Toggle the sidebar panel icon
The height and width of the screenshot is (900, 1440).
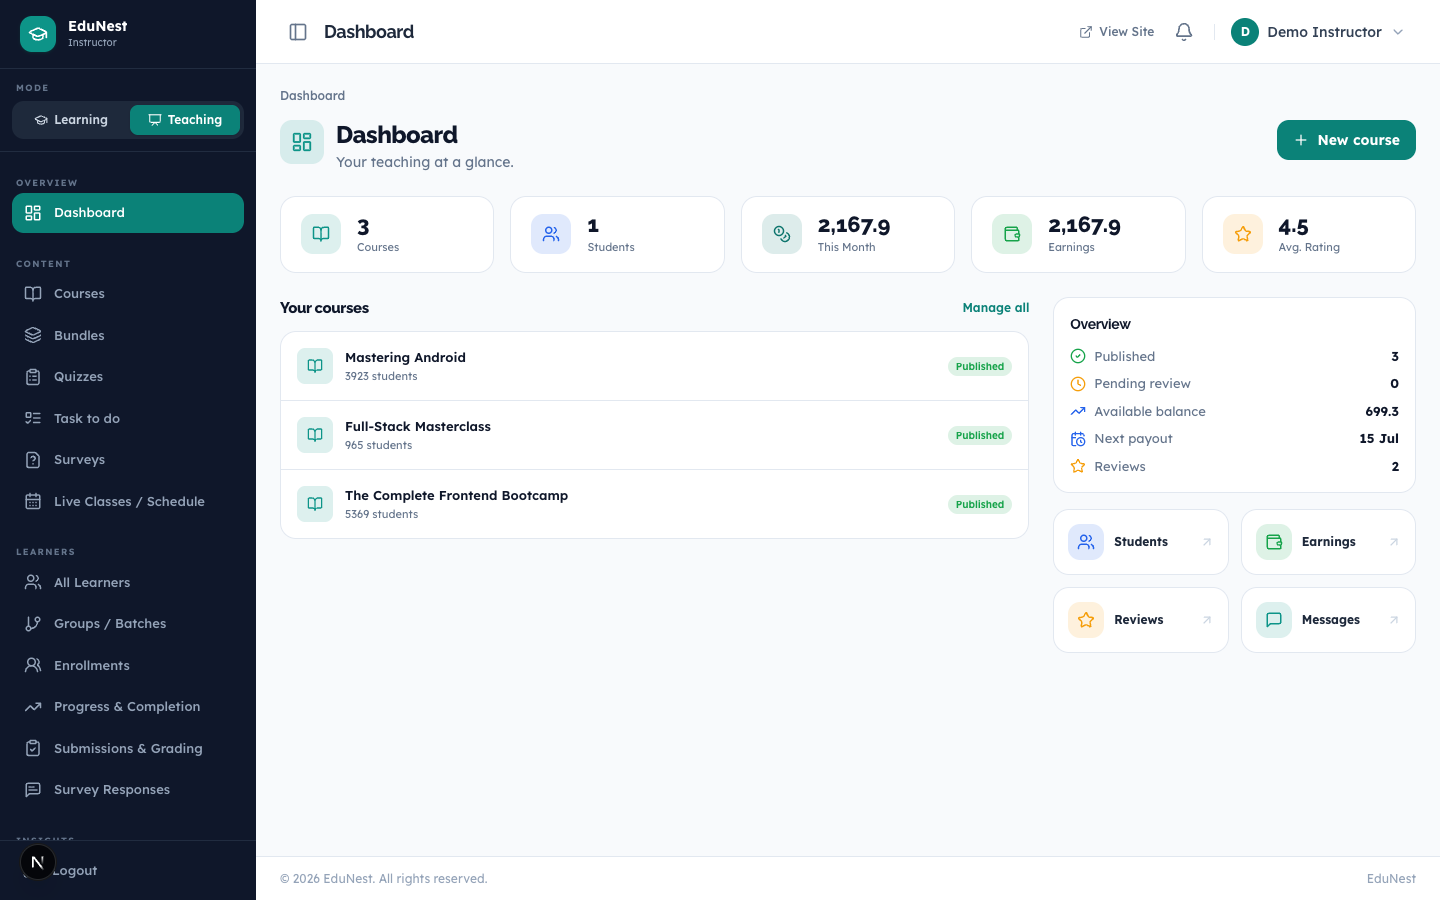[x=298, y=32]
